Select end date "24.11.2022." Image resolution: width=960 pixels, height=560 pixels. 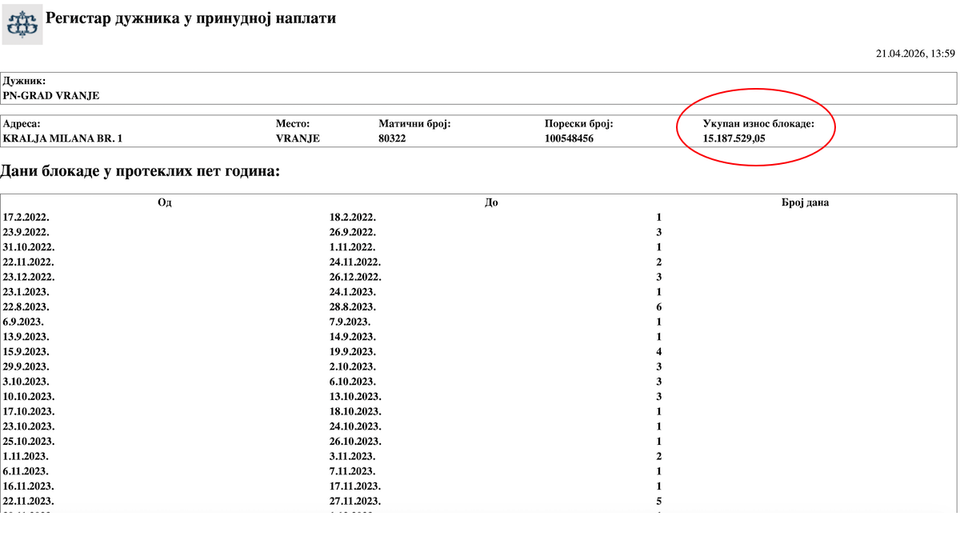tap(355, 262)
